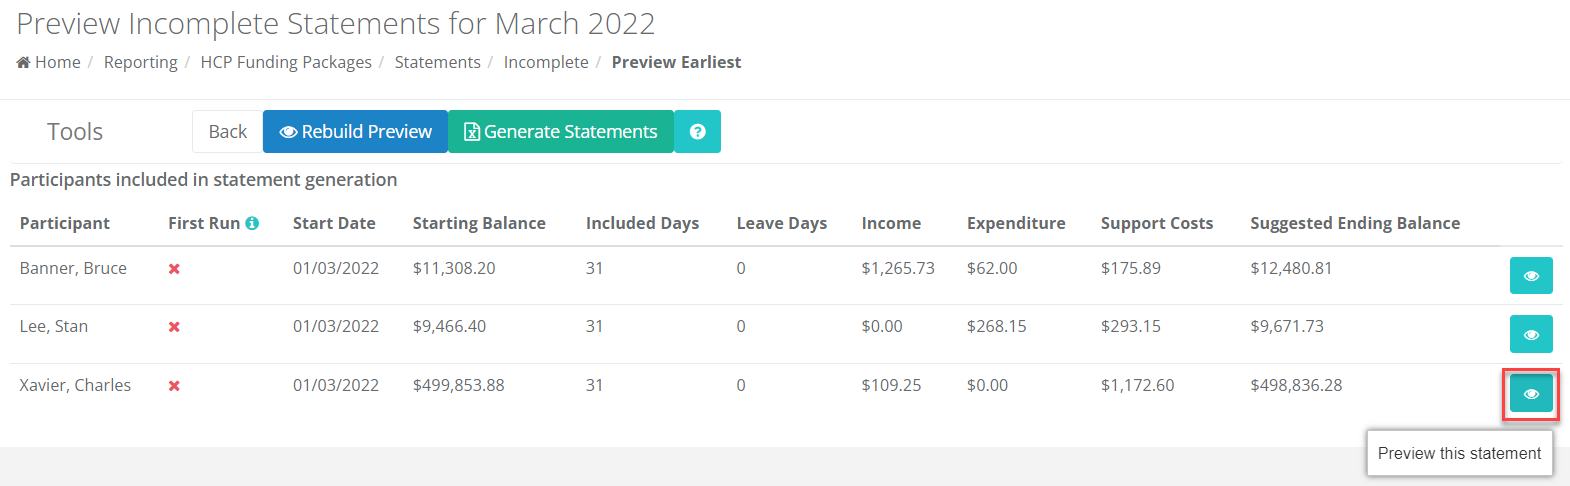Viewport: 1570px width, 486px height.
Task: Go Back using the Back button
Action: point(227,132)
